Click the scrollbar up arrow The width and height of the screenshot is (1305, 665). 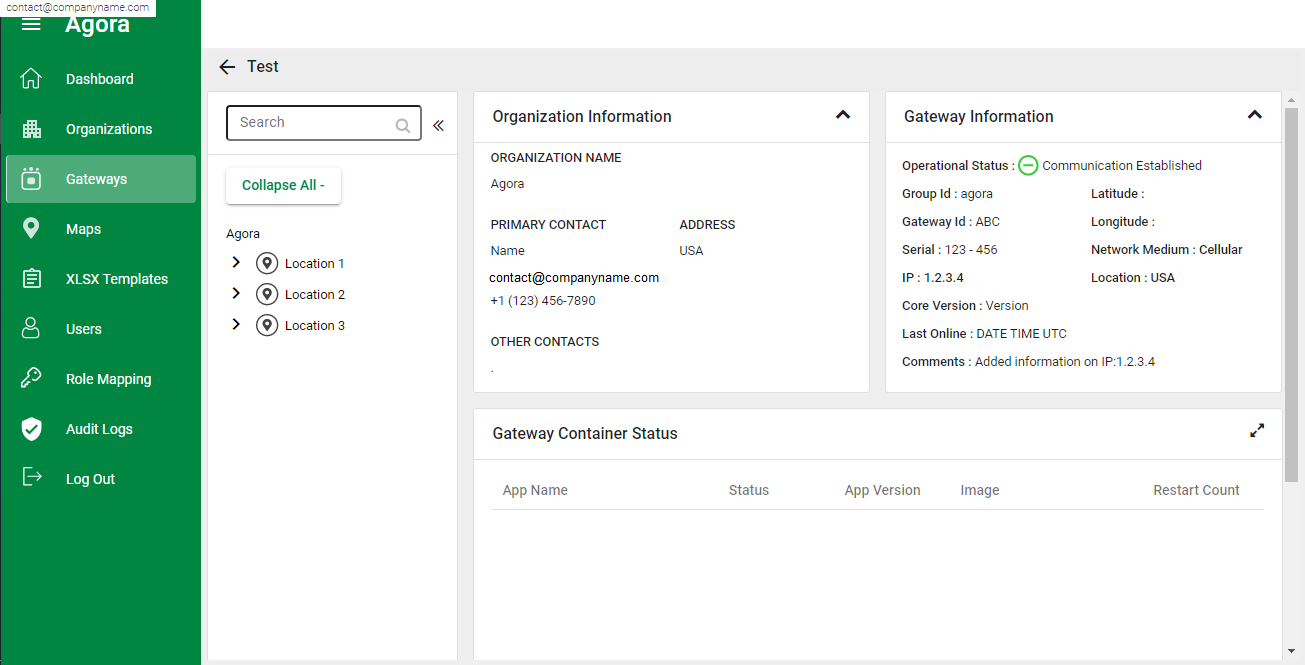[x=1291, y=101]
